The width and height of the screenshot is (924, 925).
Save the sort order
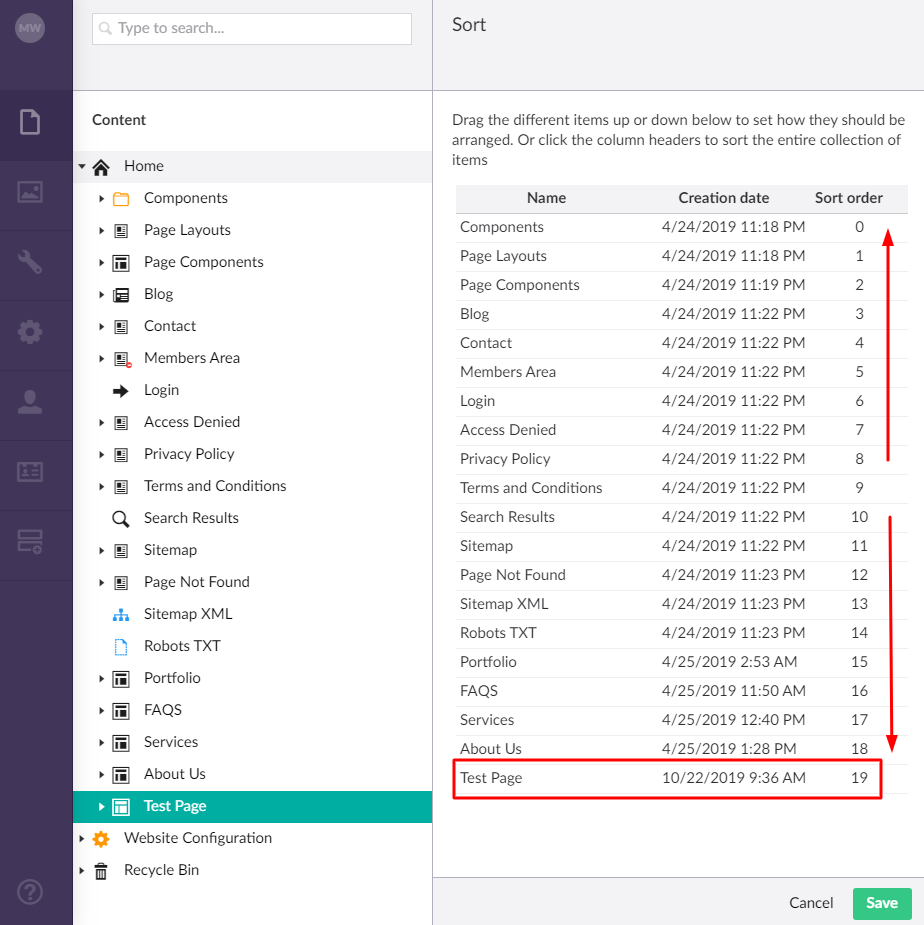pos(882,903)
